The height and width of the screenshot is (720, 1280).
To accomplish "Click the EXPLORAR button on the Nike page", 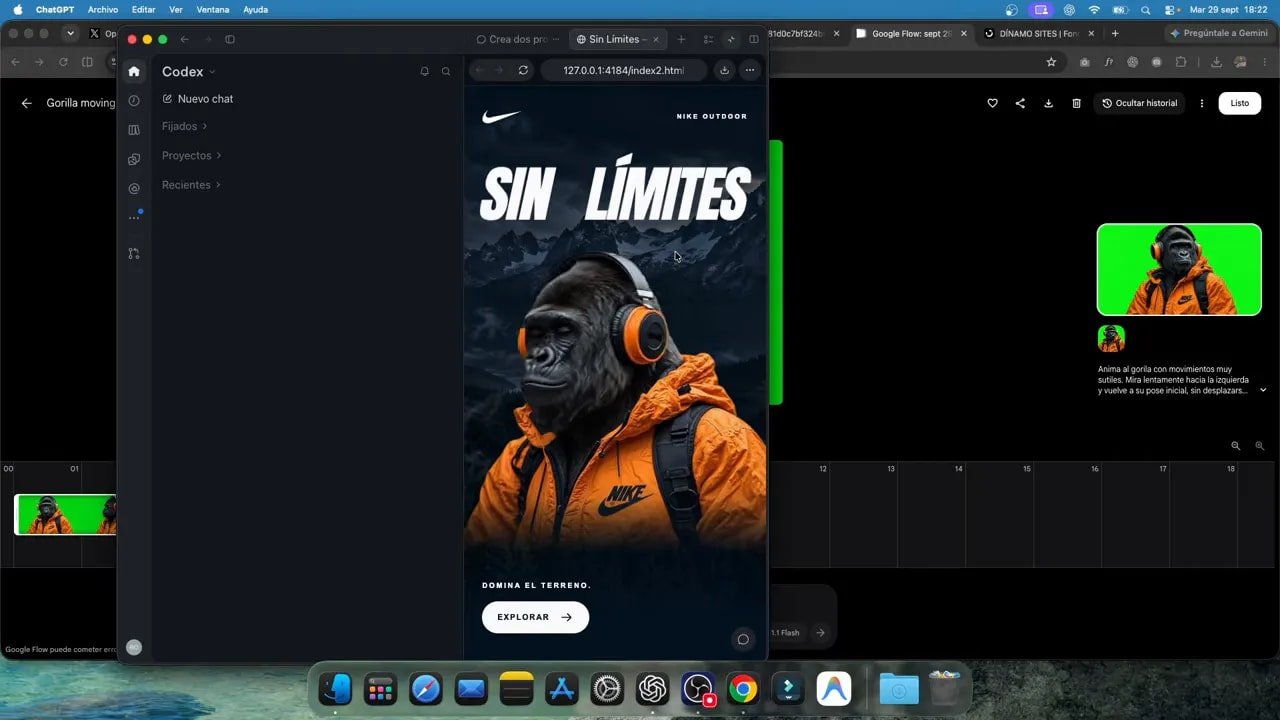I will [535, 617].
